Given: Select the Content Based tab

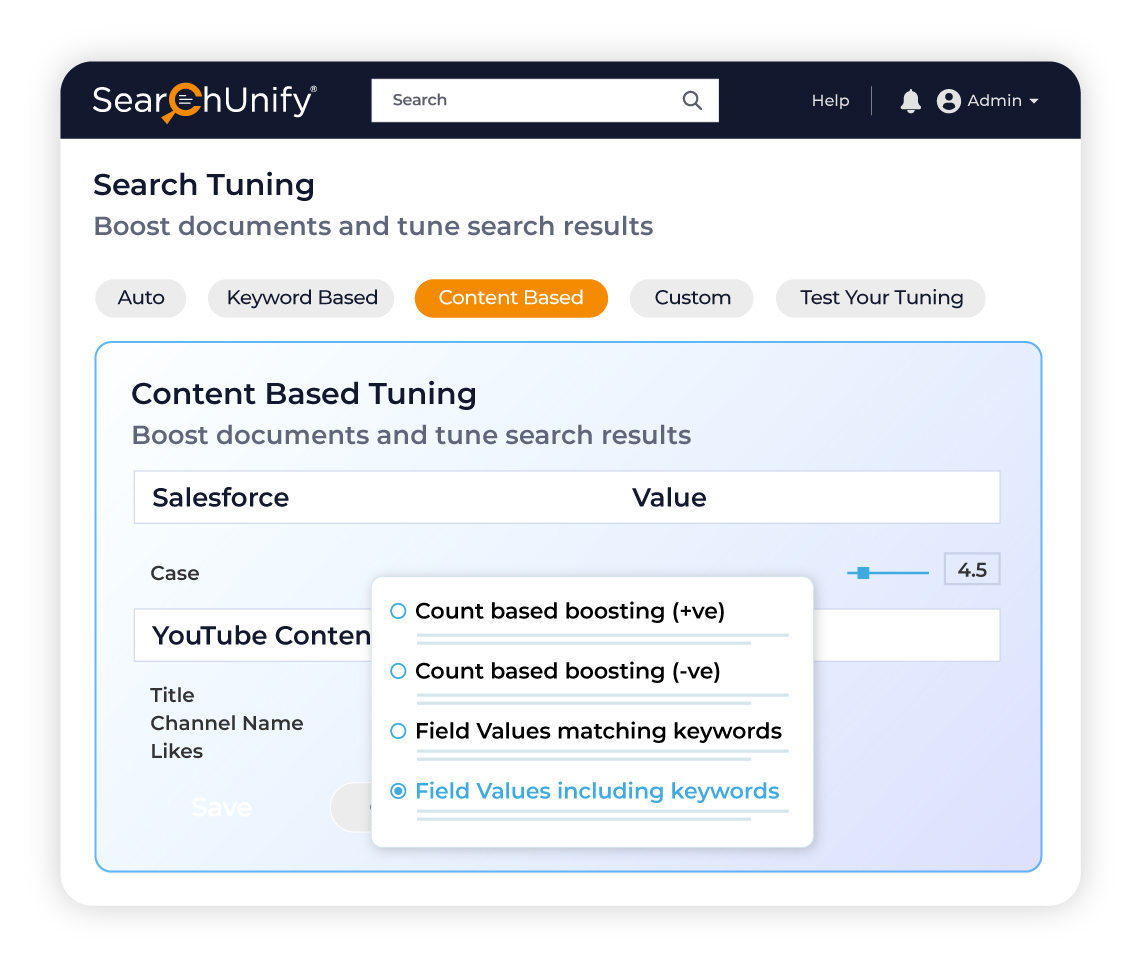Looking at the screenshot, I should pos(511,298).
